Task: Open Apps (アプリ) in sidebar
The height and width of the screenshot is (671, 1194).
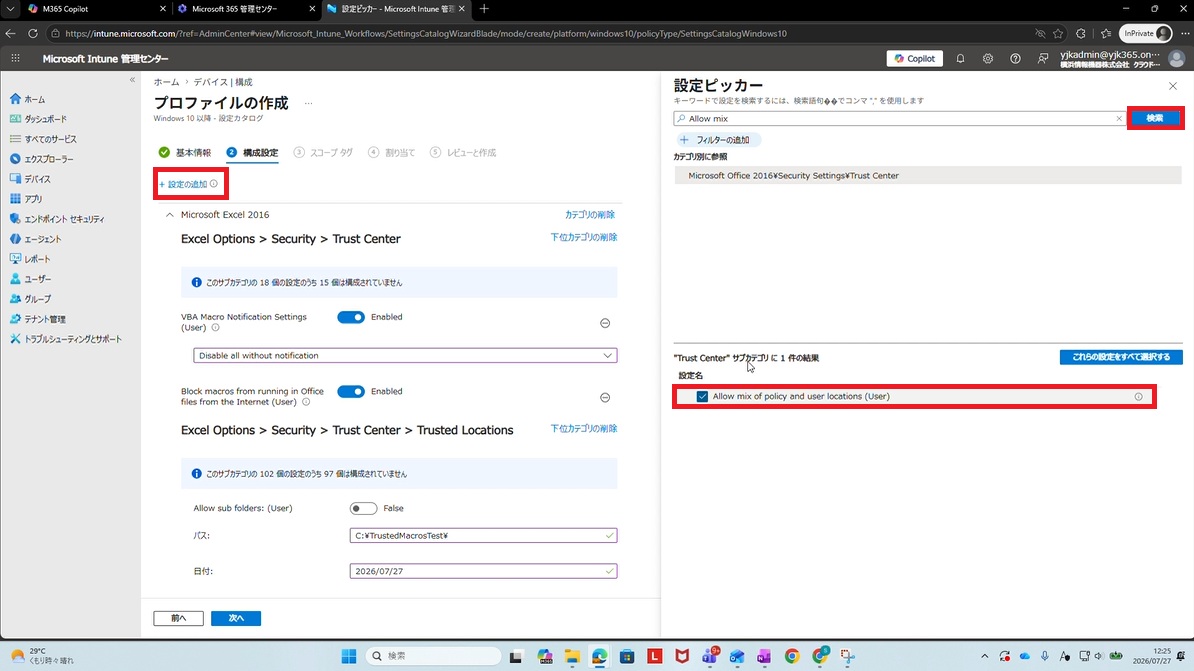Action: pos(26,199)
